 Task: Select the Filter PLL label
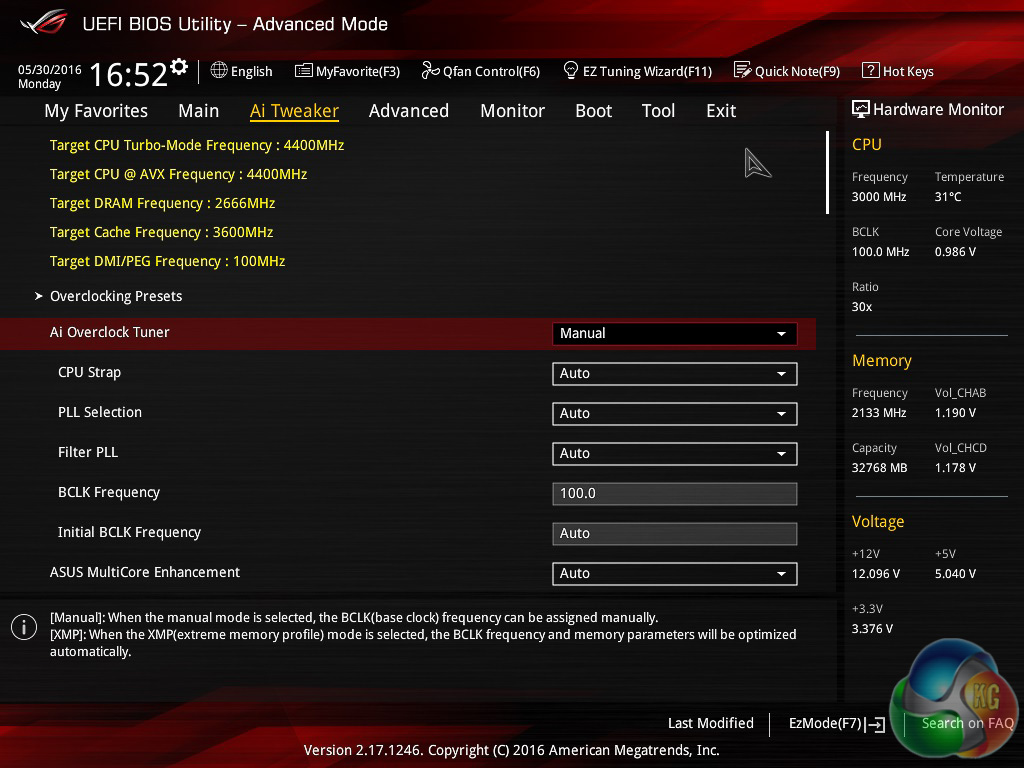[88, 453]
